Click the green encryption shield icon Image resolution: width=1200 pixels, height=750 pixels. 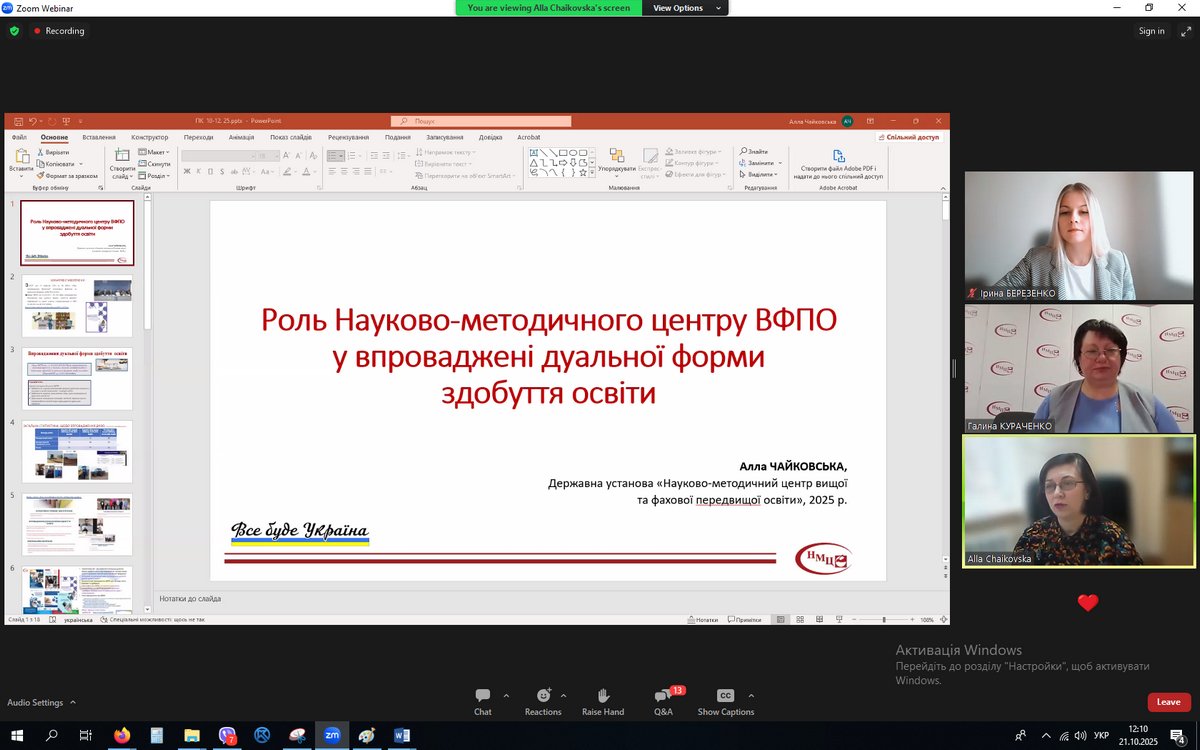pos(14,31)
